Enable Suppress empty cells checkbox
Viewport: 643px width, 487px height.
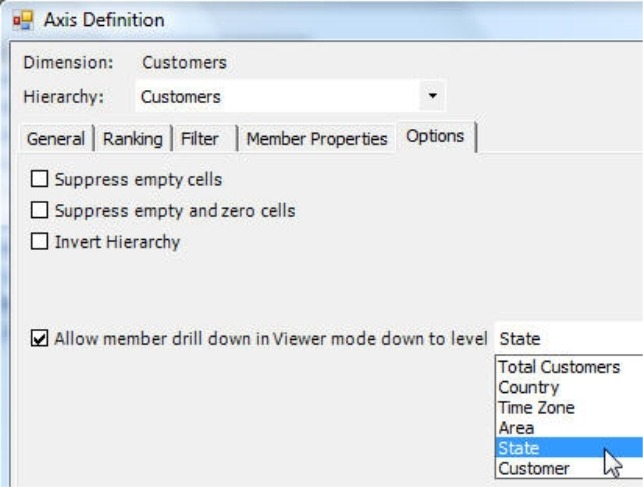(40, 180)
